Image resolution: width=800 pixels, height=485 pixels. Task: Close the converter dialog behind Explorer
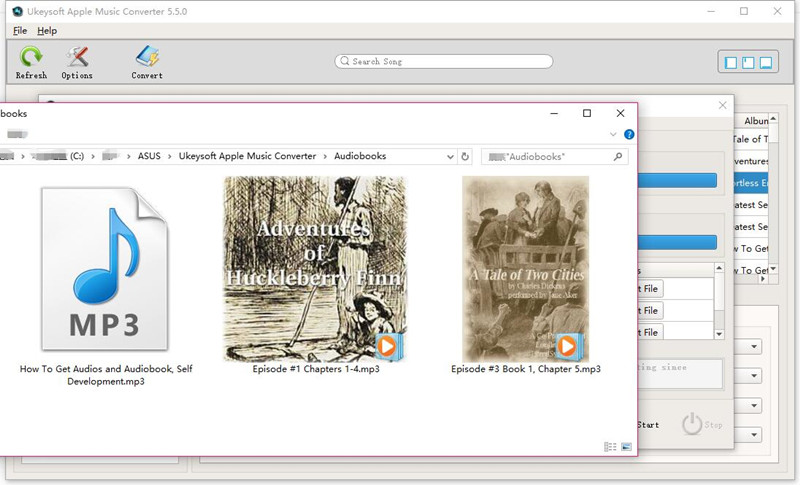click(722, 105)
